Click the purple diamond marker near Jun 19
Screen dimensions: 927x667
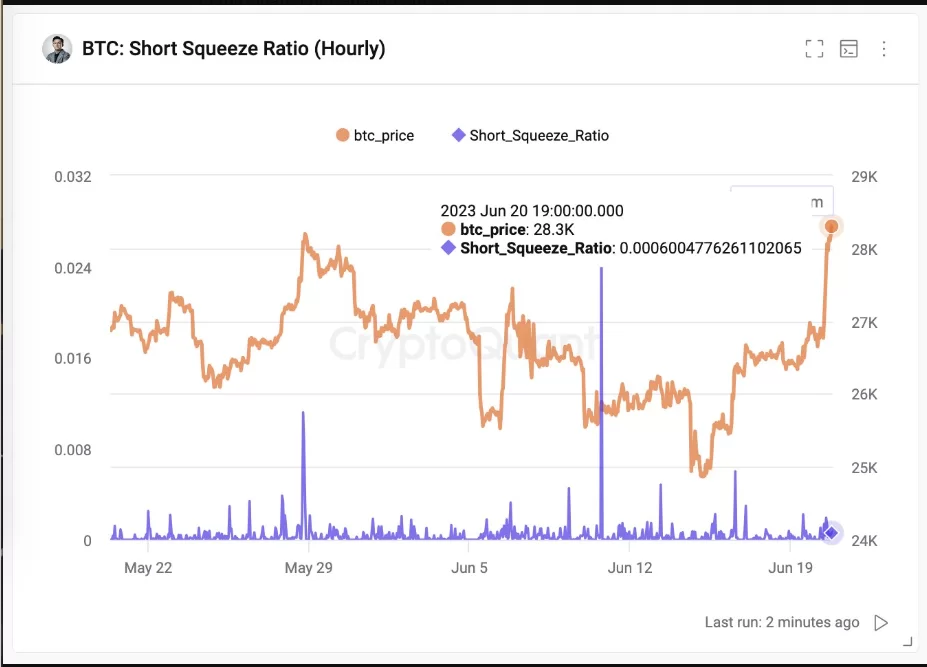pyautogui.click(x=831, y=533)
